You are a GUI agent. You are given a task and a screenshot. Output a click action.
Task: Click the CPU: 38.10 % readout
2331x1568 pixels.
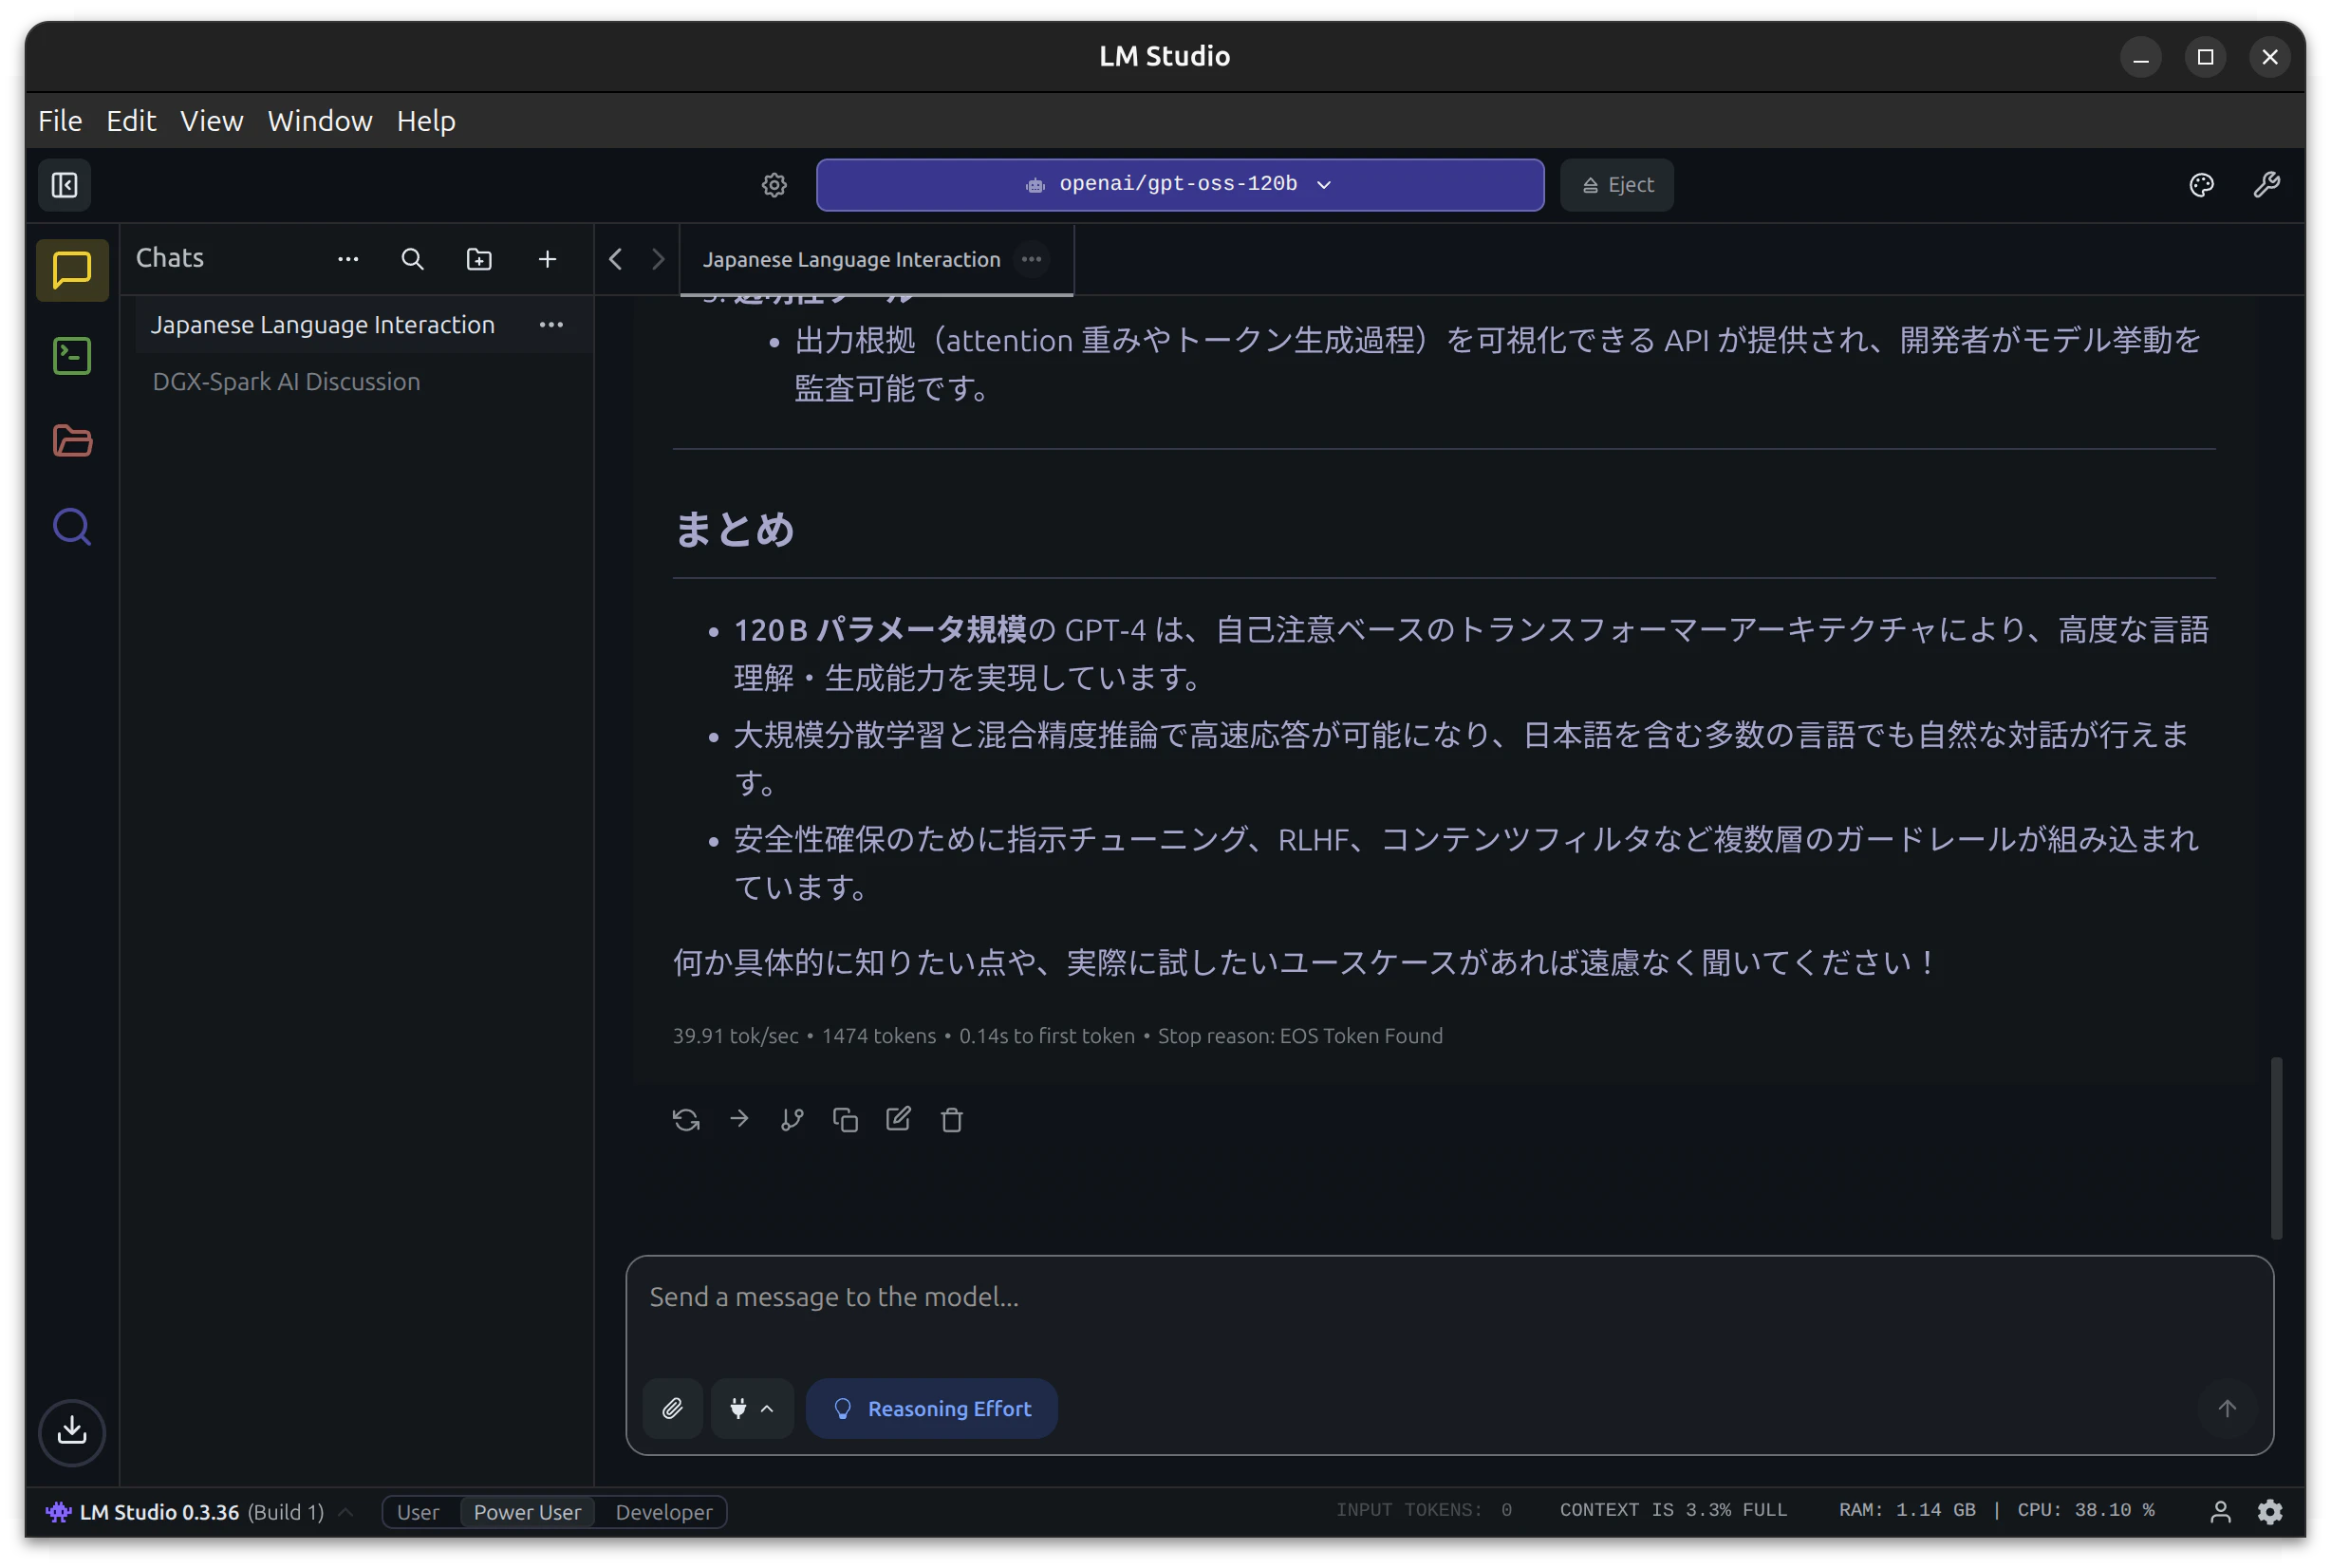click(x=2086, y=1510)
